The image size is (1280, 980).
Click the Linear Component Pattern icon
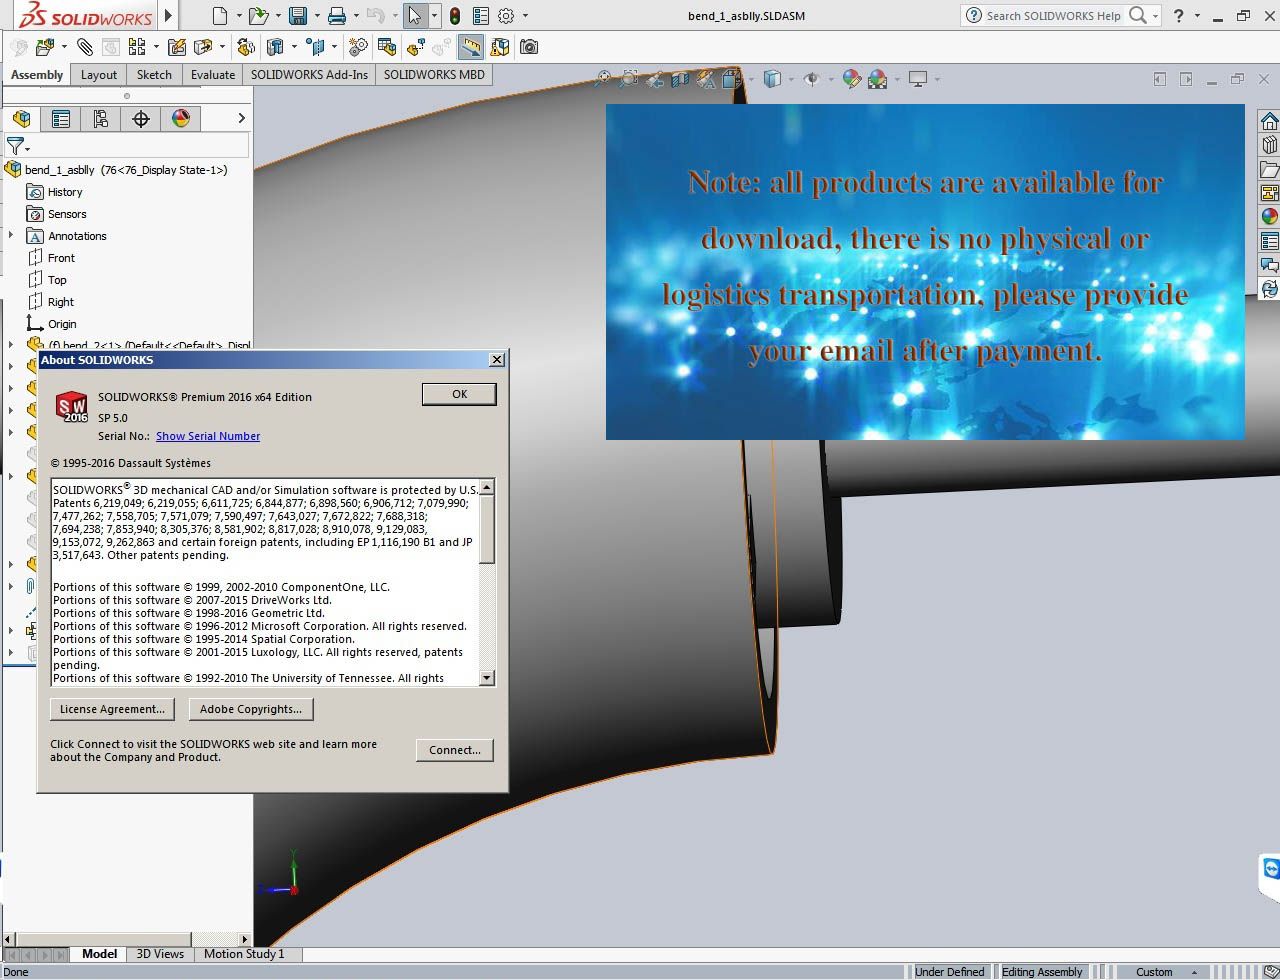click(x=136, y=46)
